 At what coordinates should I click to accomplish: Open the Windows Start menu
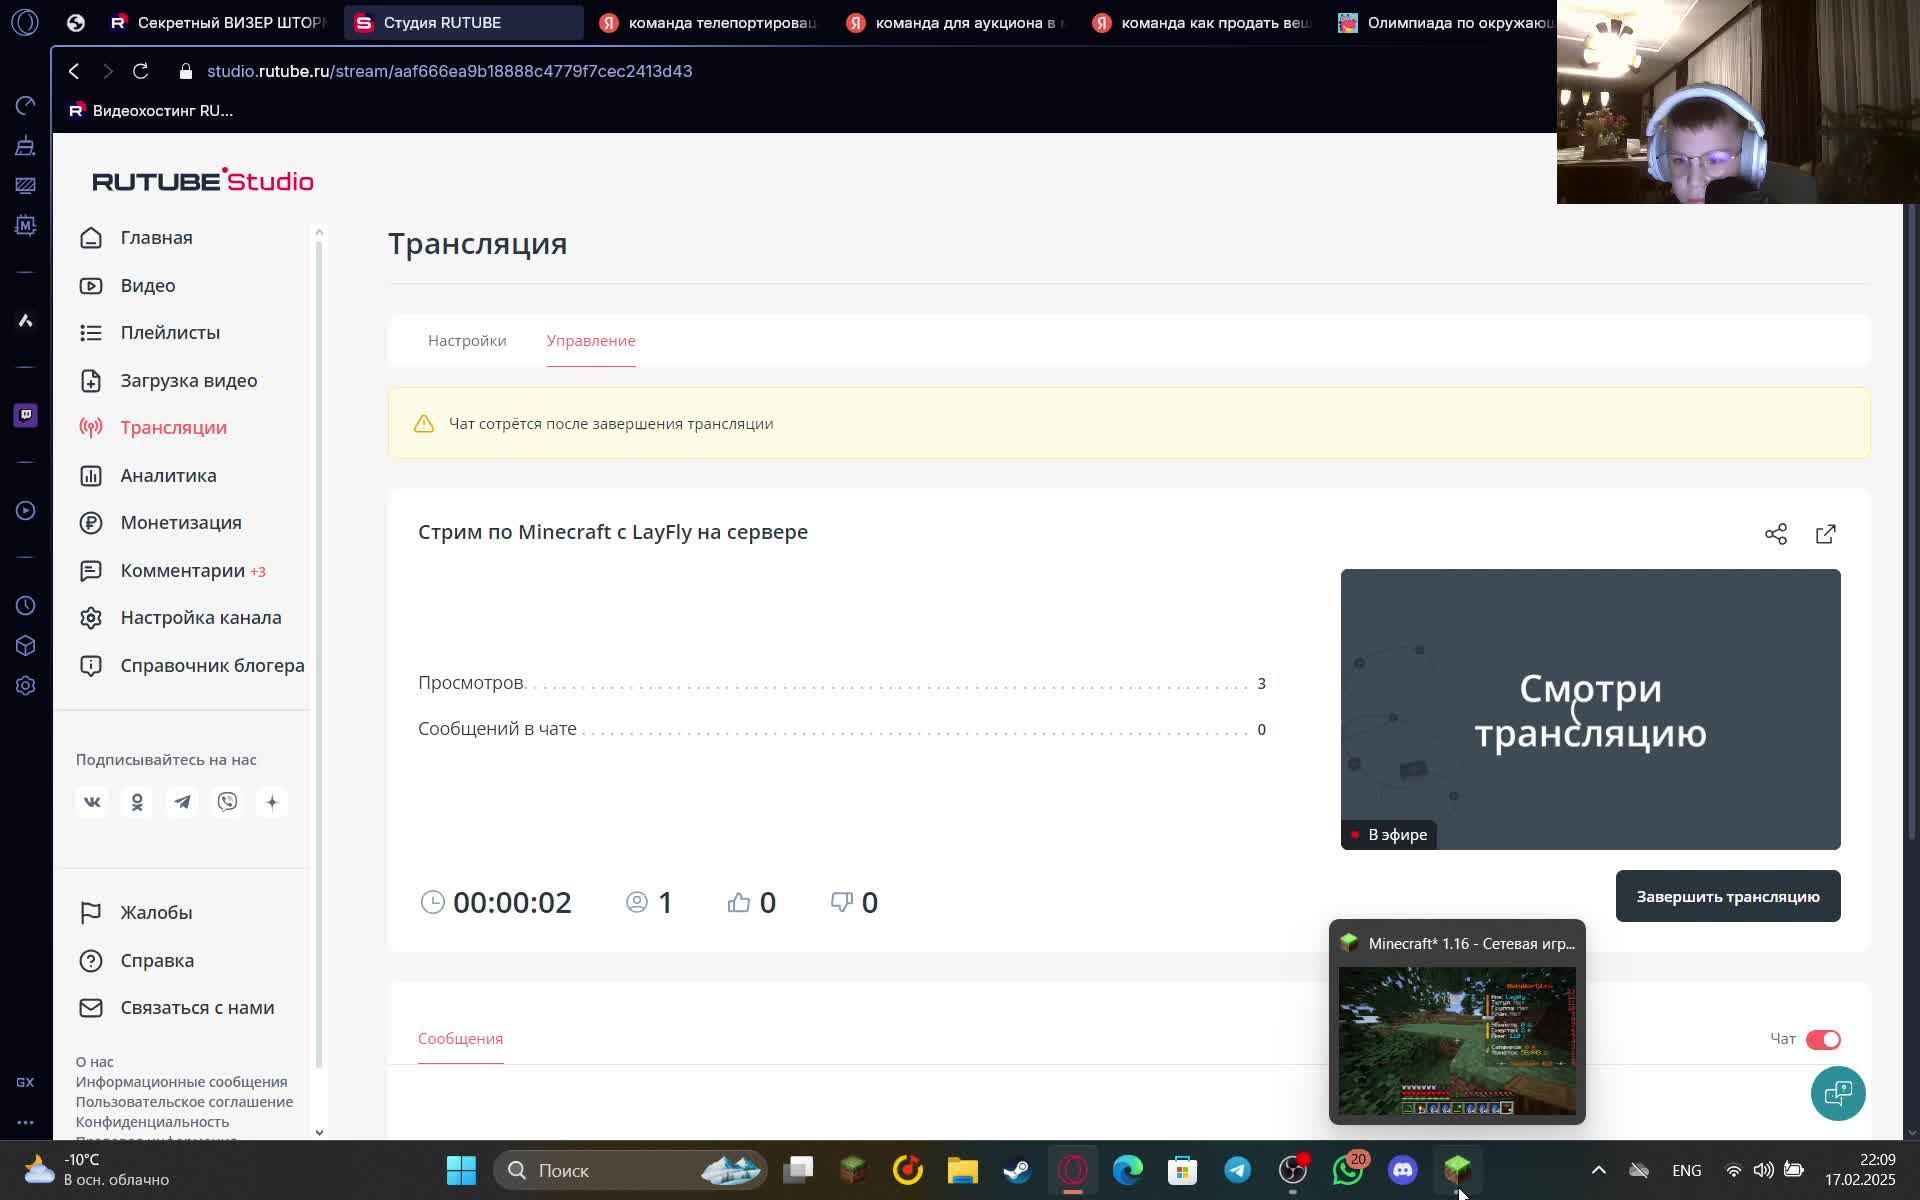point(461,1170)
